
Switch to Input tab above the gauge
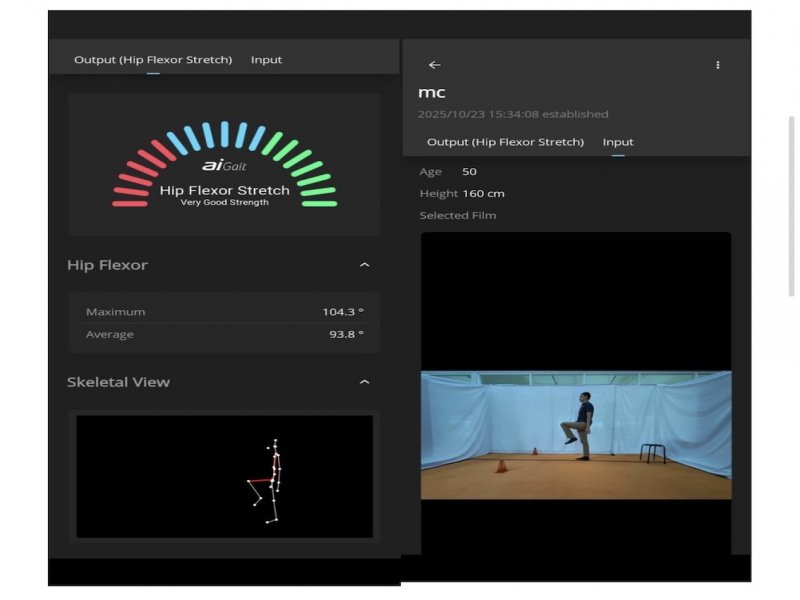point(266,60)
